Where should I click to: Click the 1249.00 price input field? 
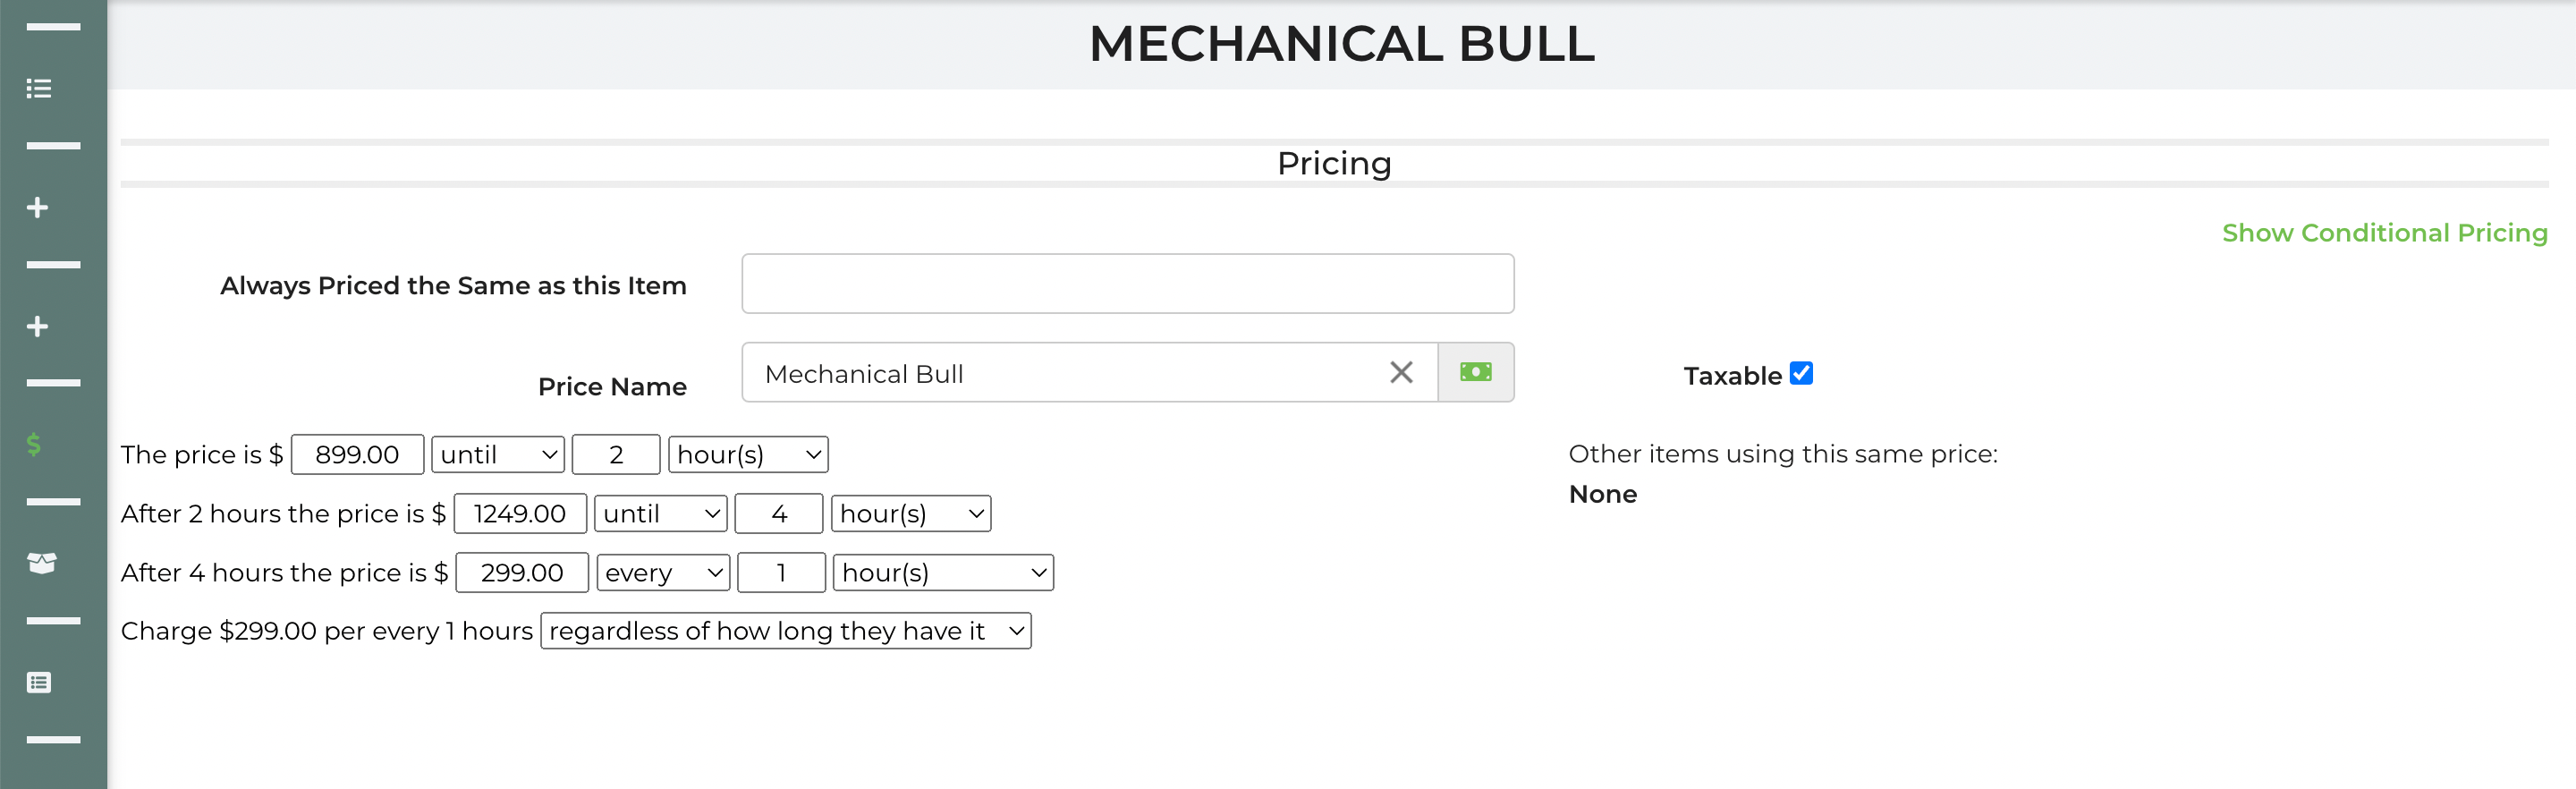point(520,514)
